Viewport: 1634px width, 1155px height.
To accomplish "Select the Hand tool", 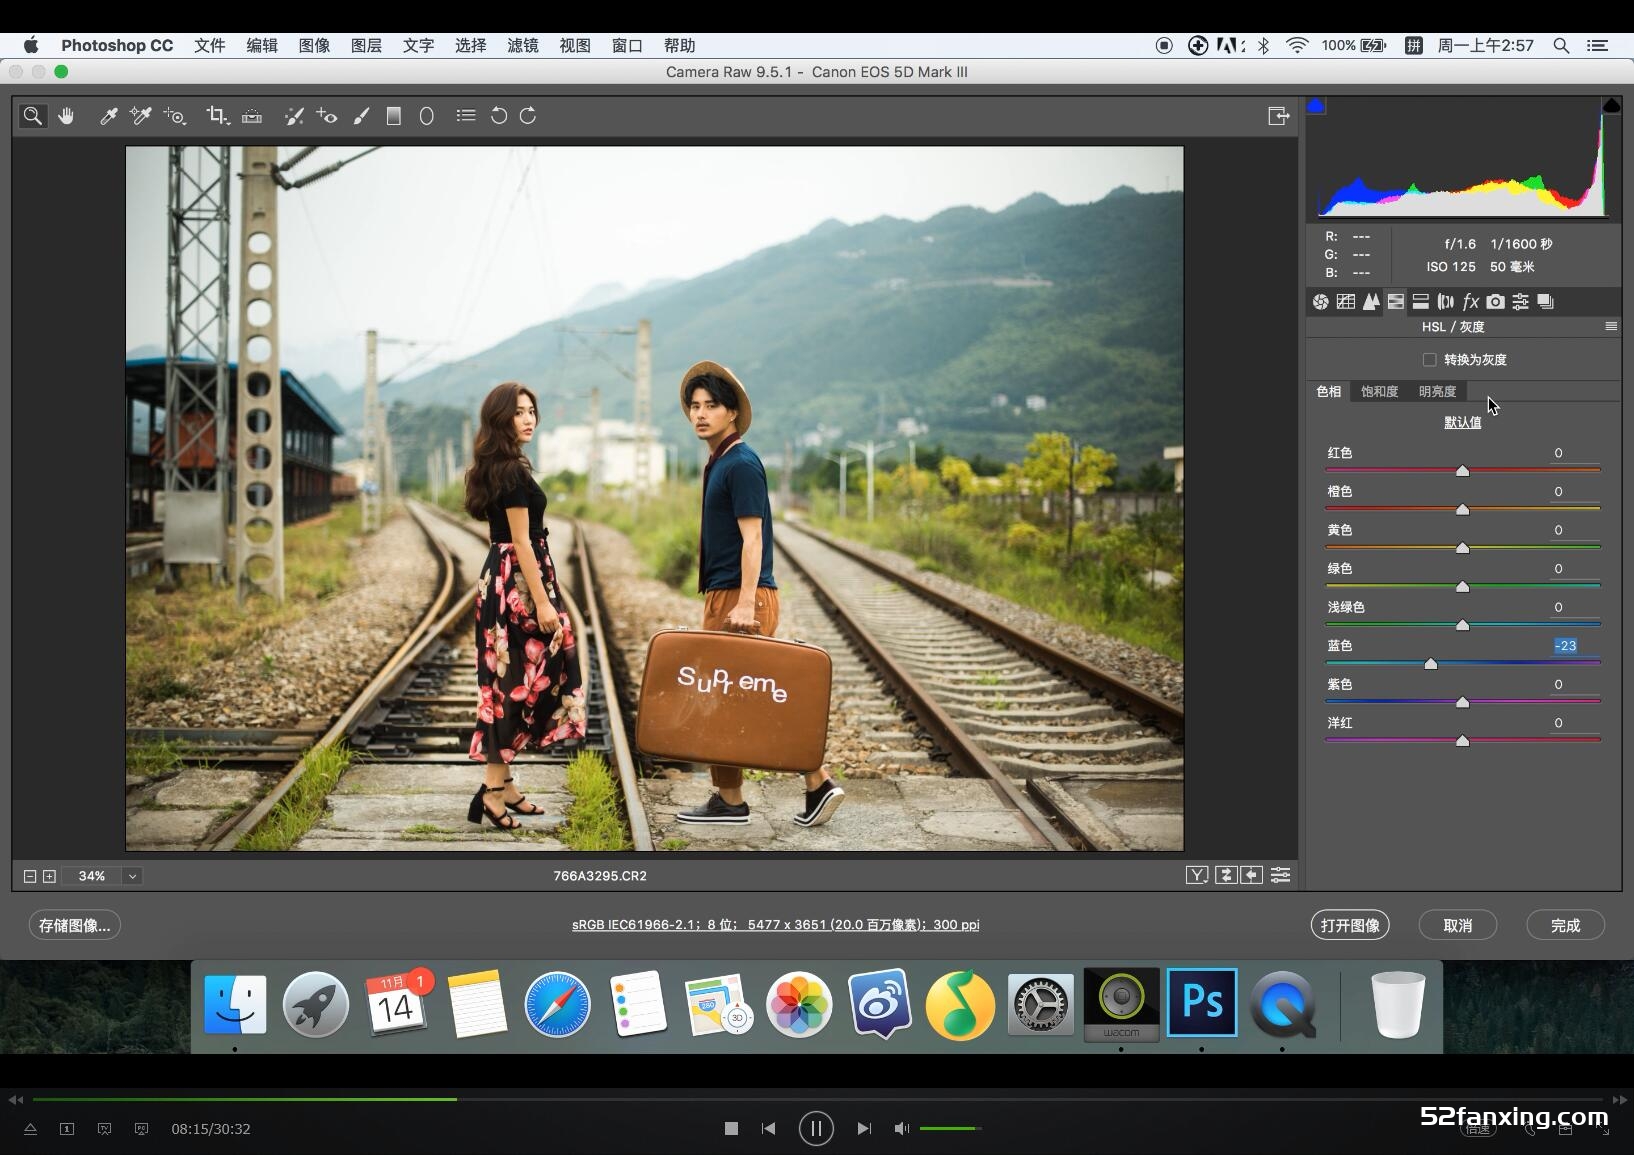I will tap(66, 116).
